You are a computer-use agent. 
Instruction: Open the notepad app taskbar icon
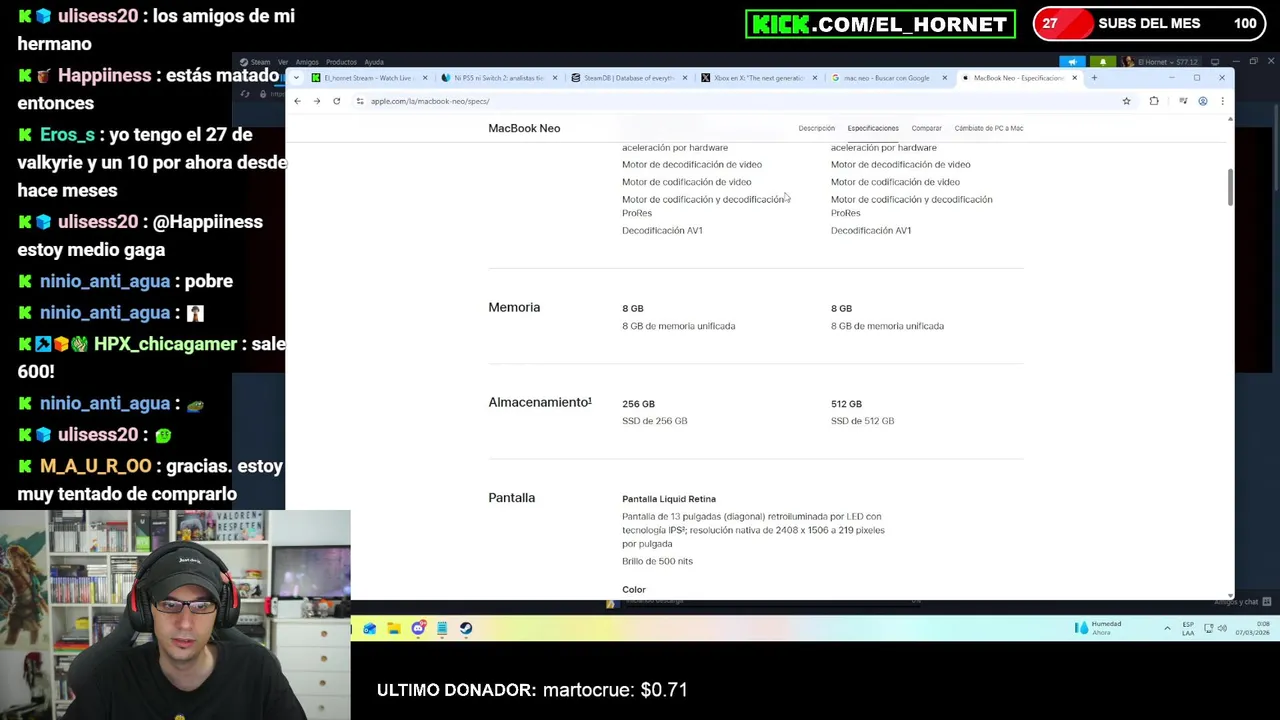pyautogui.click(x=442, y=628)
